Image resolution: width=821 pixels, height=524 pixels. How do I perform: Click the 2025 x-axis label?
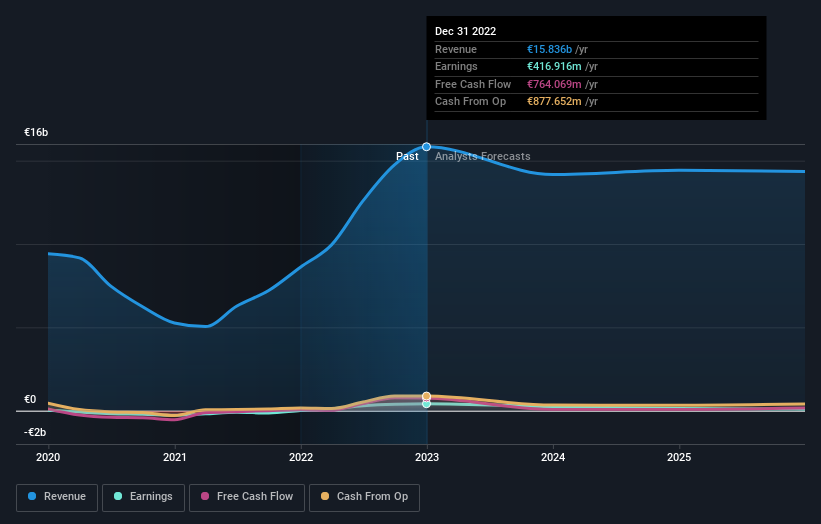click(679, 457)
